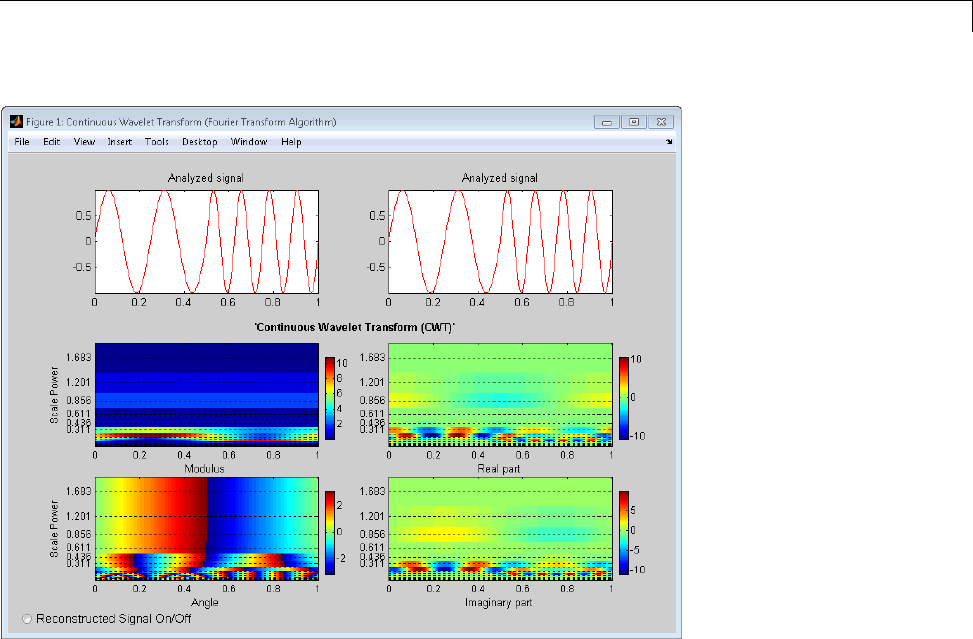This screenshot has width=973, height=639.
Task: Open the File menu
Action: [22, 142]
